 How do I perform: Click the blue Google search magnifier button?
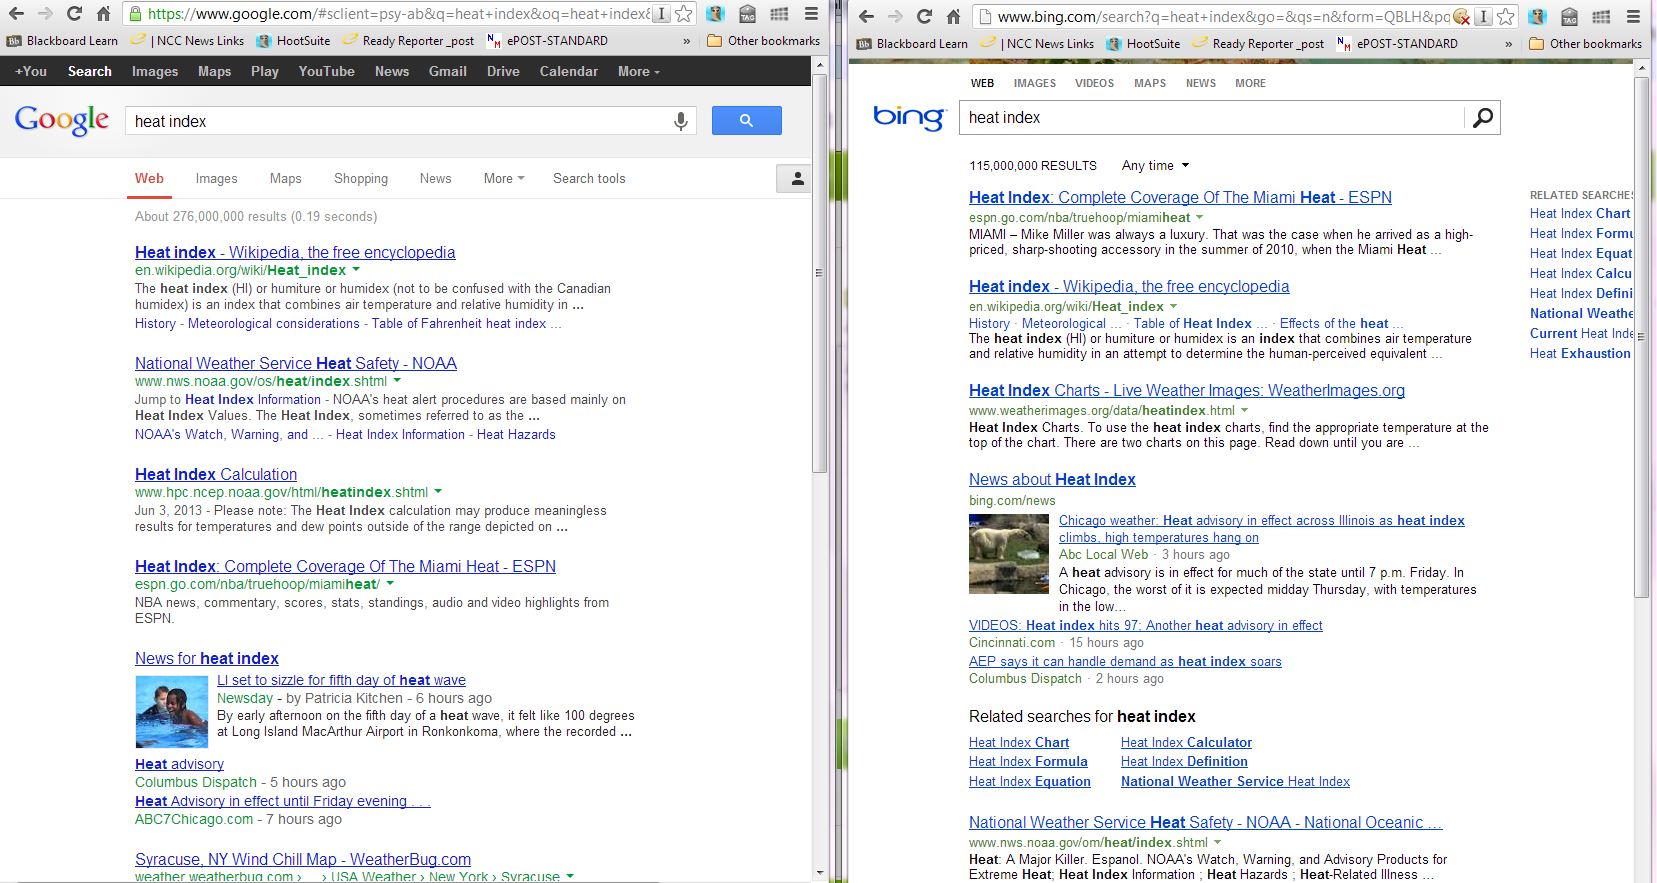747,121
